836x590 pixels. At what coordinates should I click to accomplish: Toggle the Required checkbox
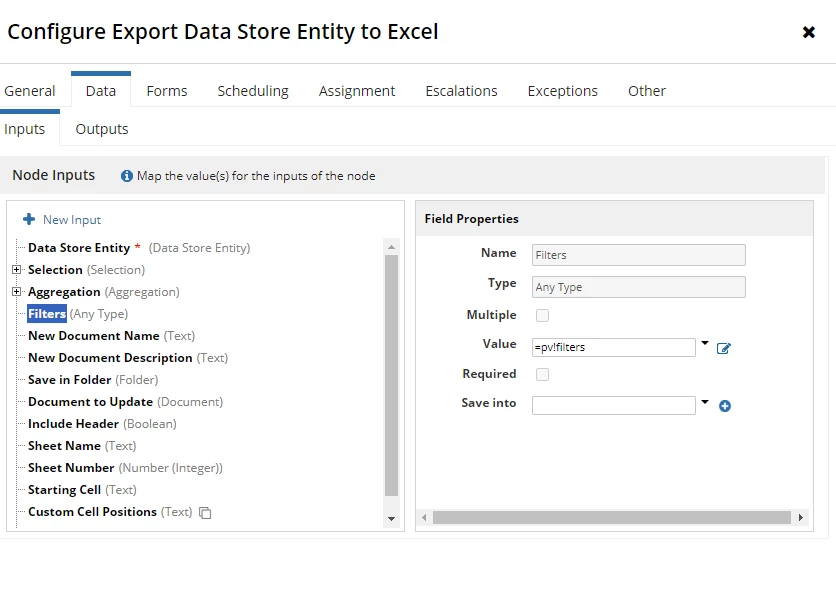[x=542, y=374]
